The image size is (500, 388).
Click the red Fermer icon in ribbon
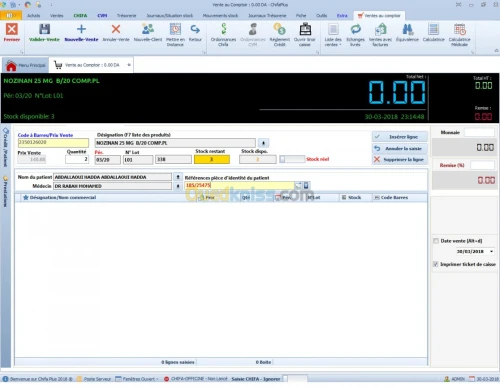[x=12, y=29]
